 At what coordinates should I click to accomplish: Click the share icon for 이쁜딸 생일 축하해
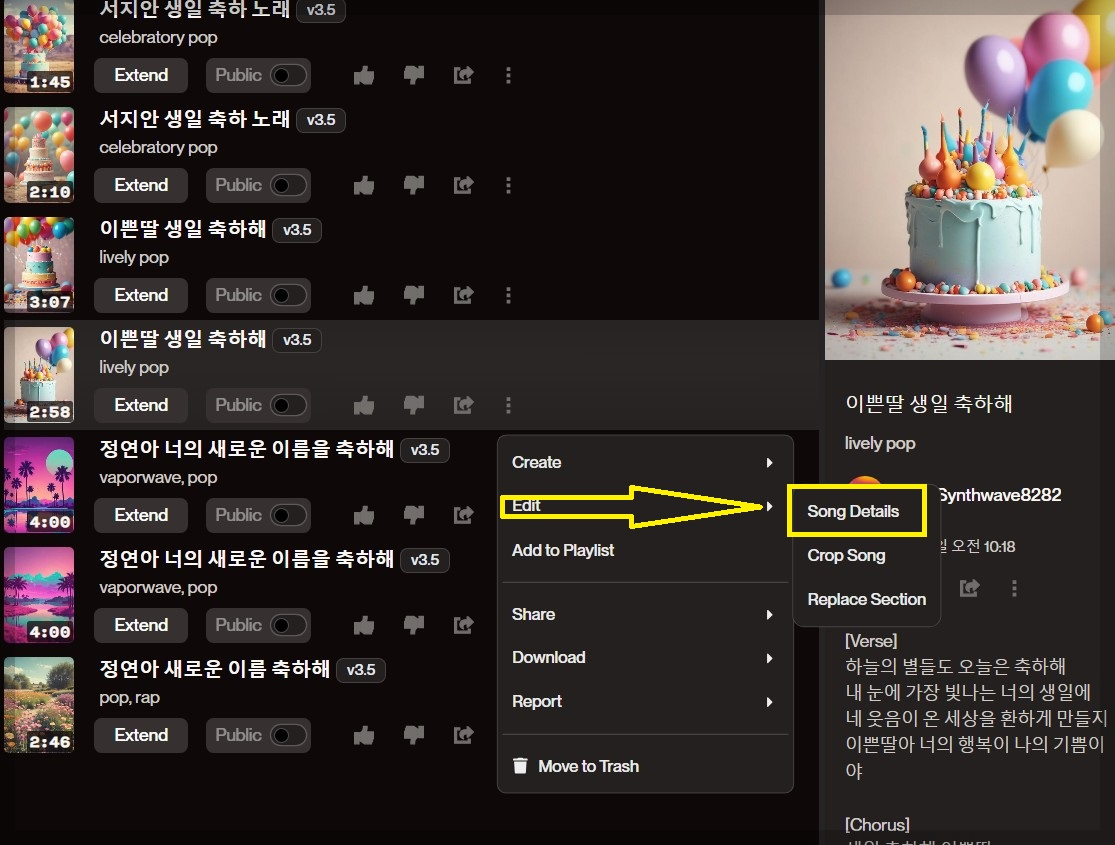pyautogui.click(x=463, y=295)
